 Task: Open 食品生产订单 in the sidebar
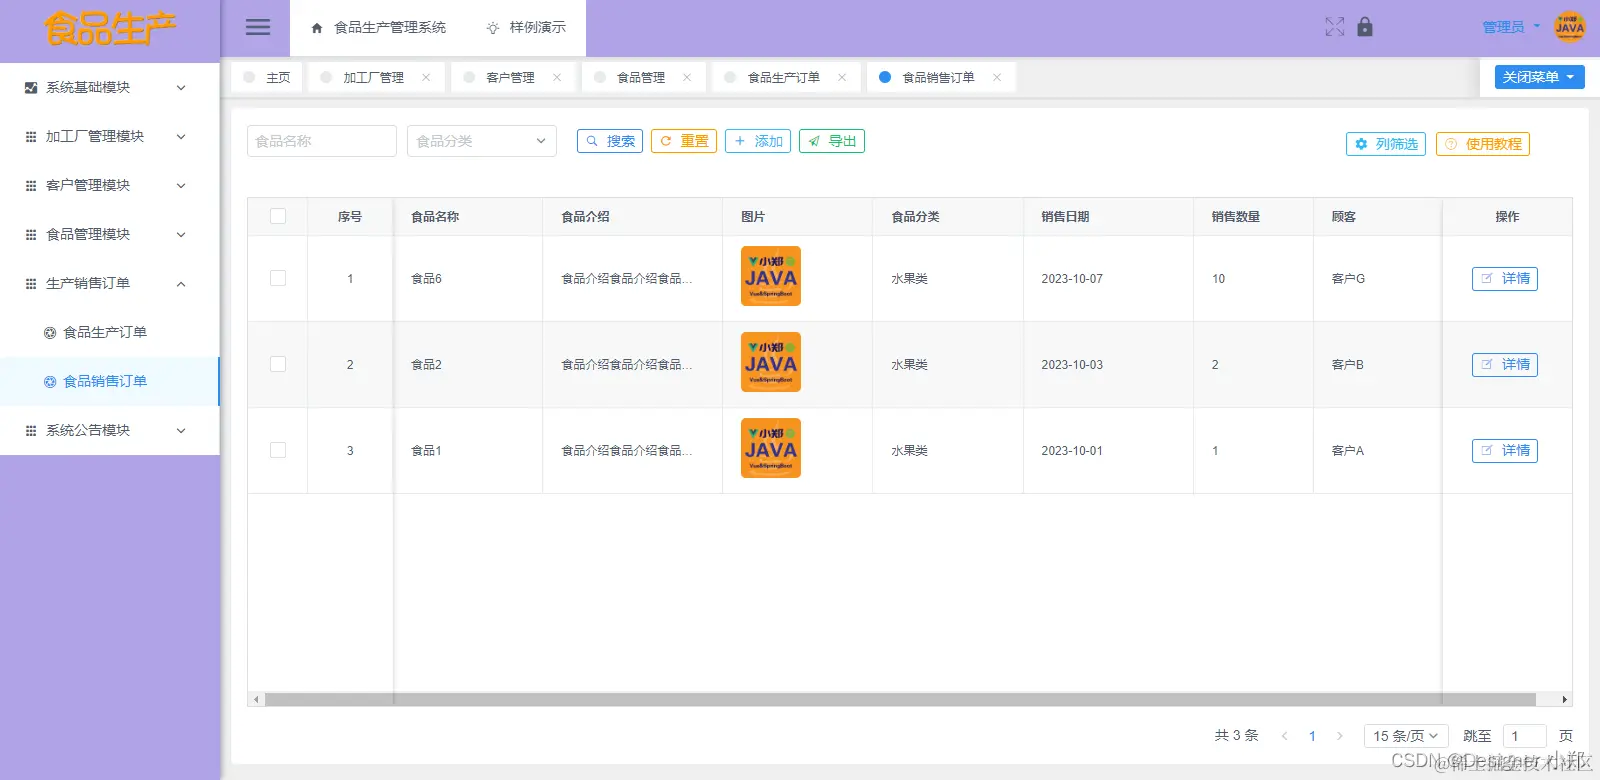pyautogui.click(x=109, y=333)
